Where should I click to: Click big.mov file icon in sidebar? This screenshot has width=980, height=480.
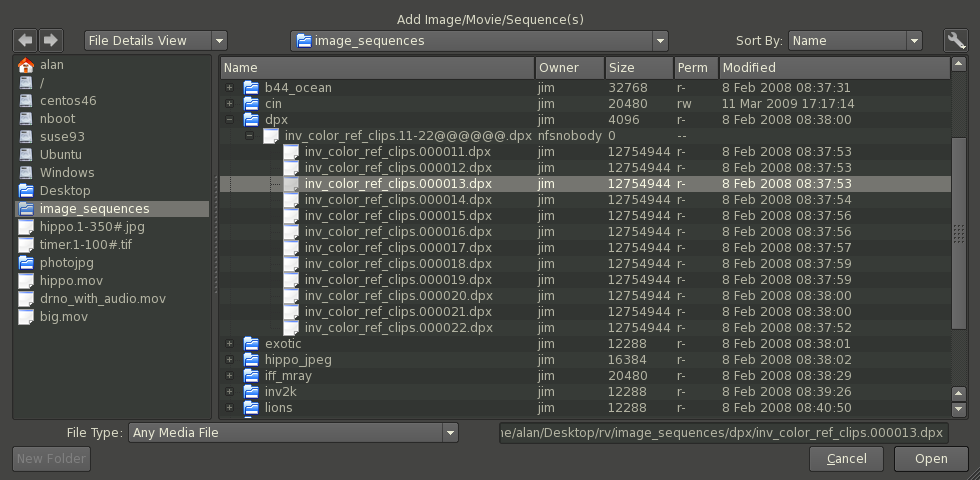point(26,317)
